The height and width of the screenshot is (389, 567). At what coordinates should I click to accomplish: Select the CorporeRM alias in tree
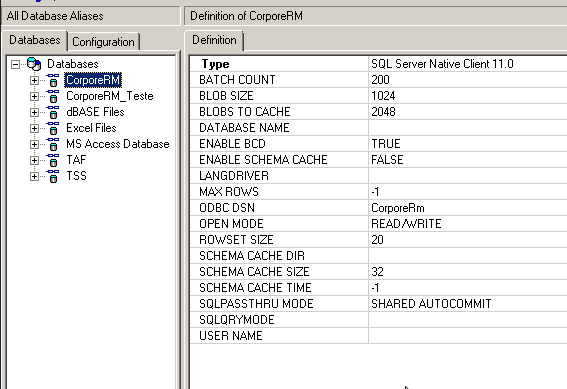(93, 80)
